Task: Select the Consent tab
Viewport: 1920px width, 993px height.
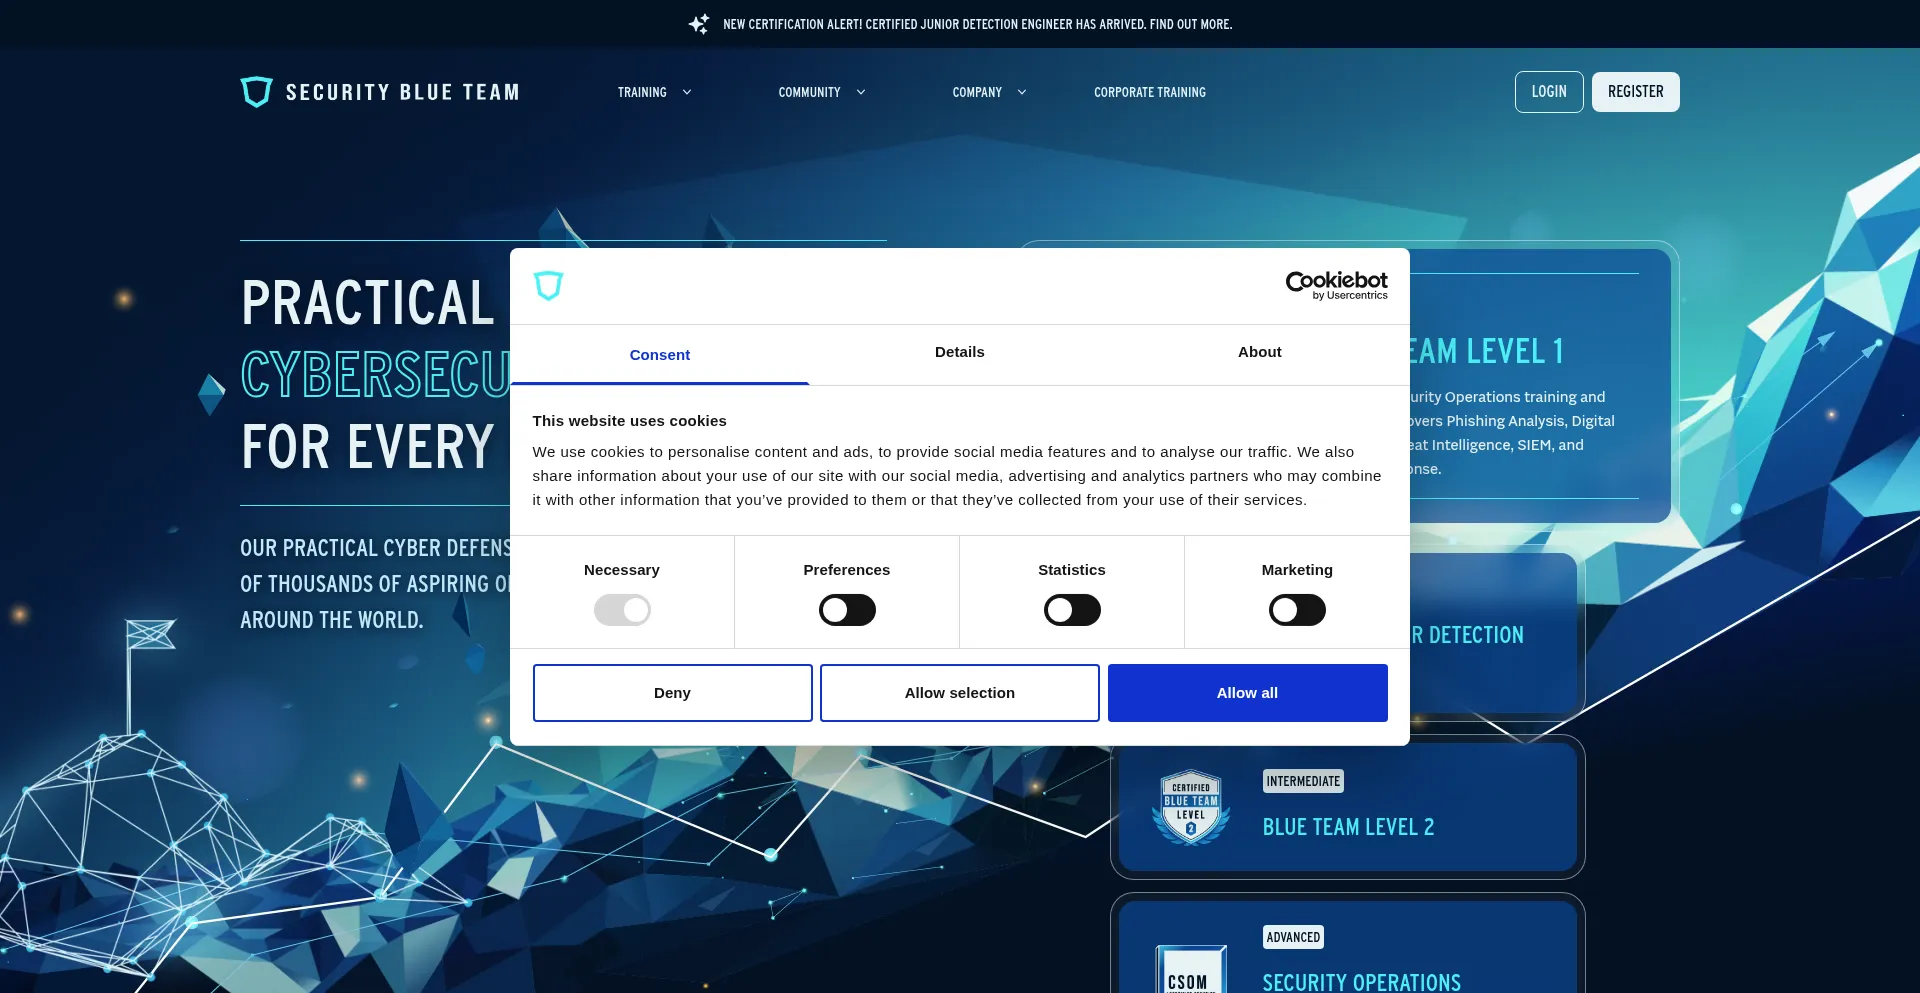Action: coord(660,355)
